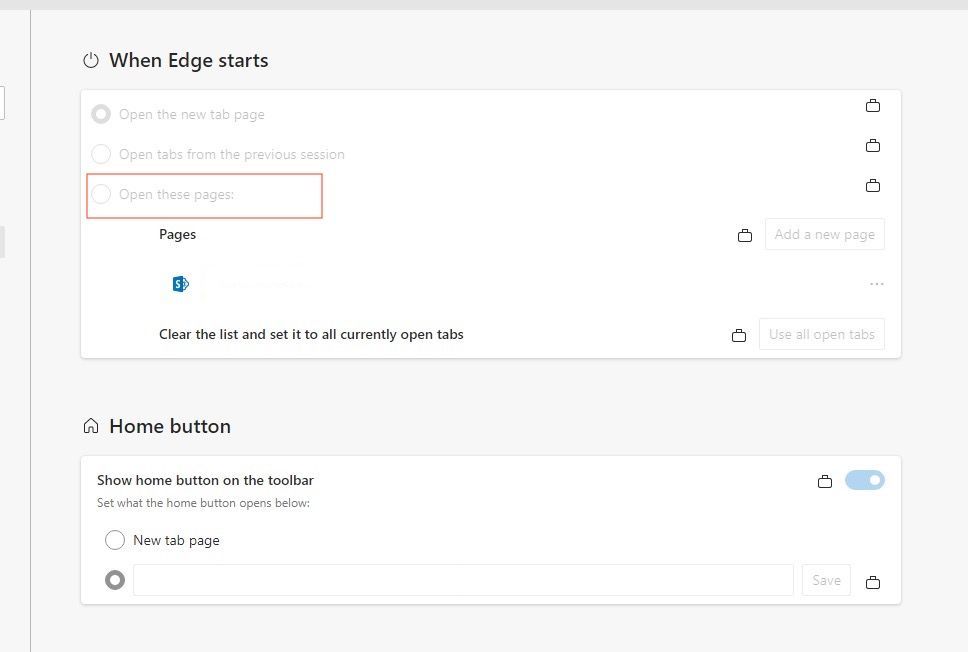This screenshot has width=968, height=652.
Task: Click the SharePoint page icon in the Pages list
Action: 181,284
